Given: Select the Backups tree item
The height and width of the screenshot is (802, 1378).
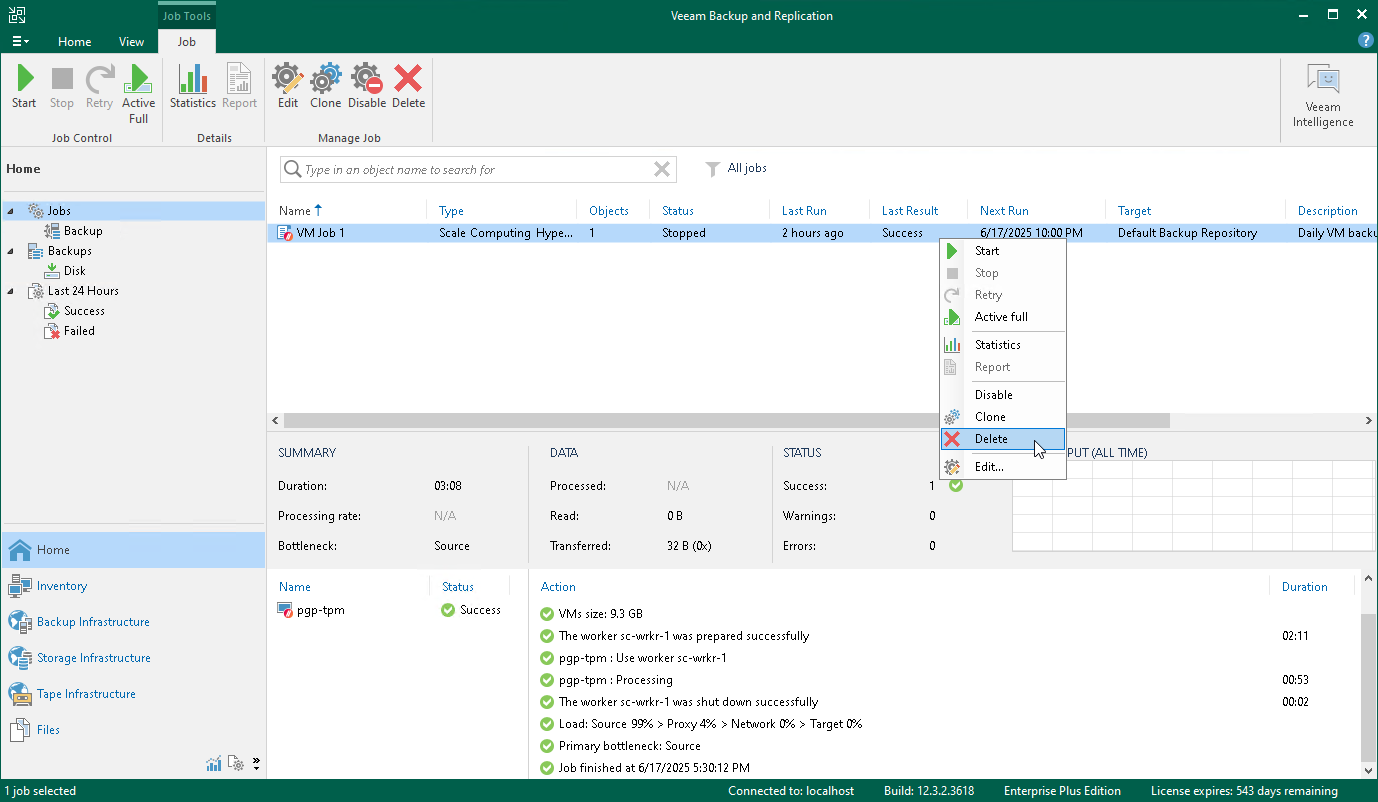Looking at the screenshot, I should point(69,251).
